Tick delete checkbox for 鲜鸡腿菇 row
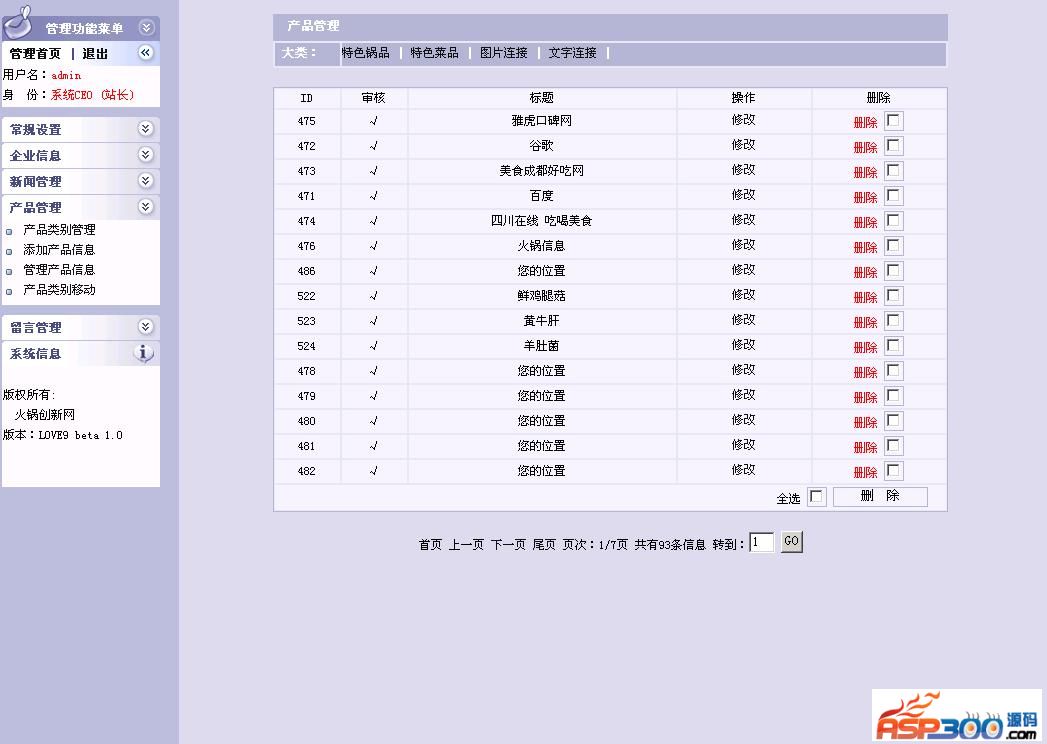The image size is (1047, 744). click(x=893, y=296)
